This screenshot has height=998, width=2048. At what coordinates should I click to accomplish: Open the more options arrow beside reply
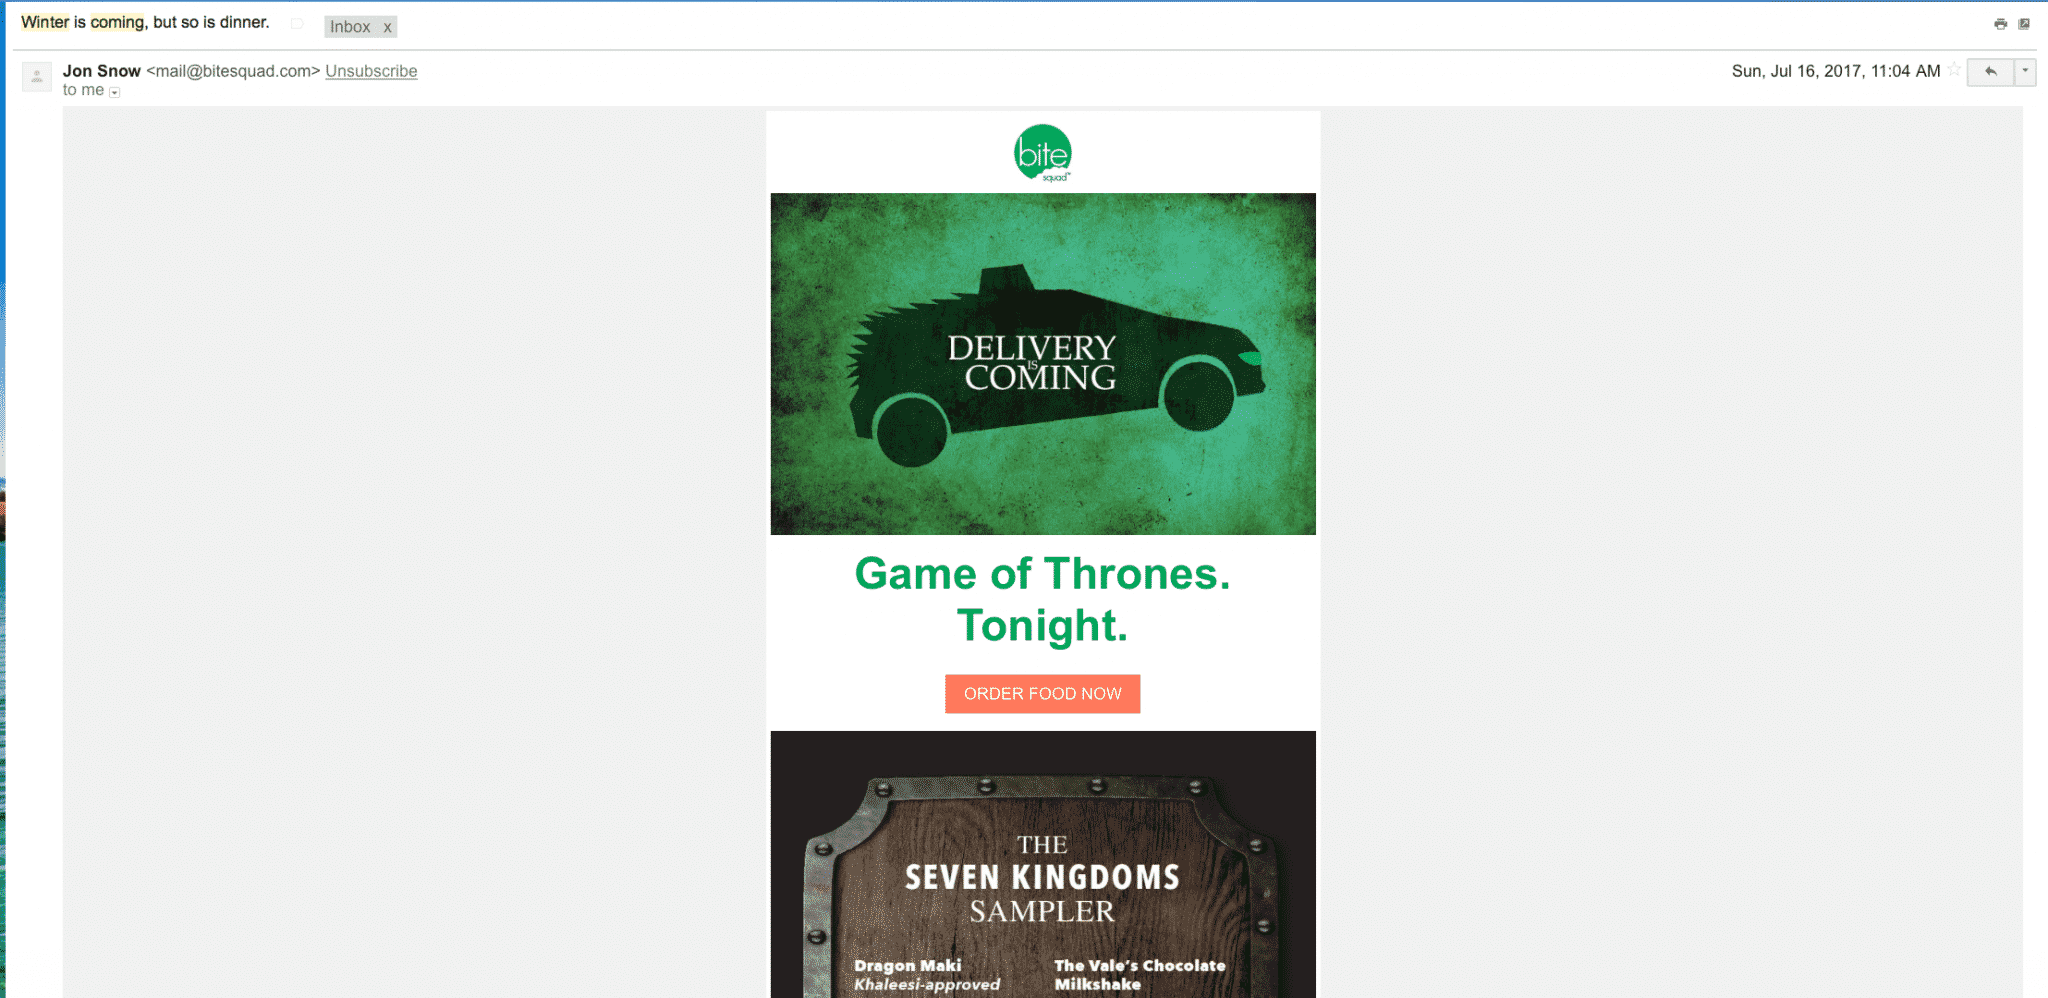(x=2025, y=72)
